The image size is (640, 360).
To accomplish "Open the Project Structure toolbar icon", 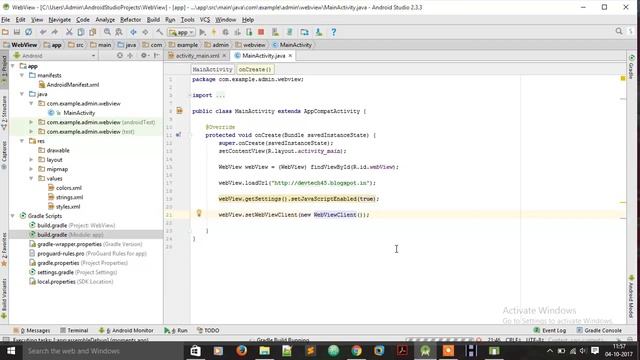I will point(304,32).
